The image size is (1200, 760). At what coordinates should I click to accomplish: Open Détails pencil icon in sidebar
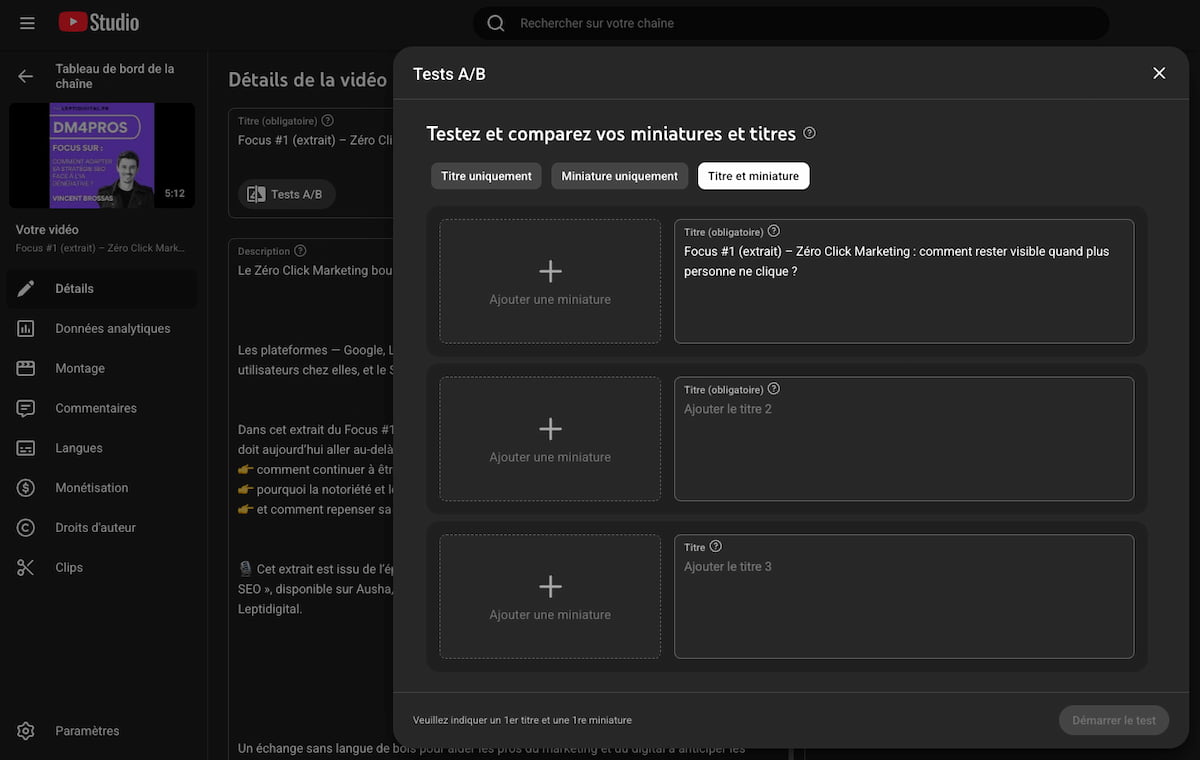click(x=26, y=288)
